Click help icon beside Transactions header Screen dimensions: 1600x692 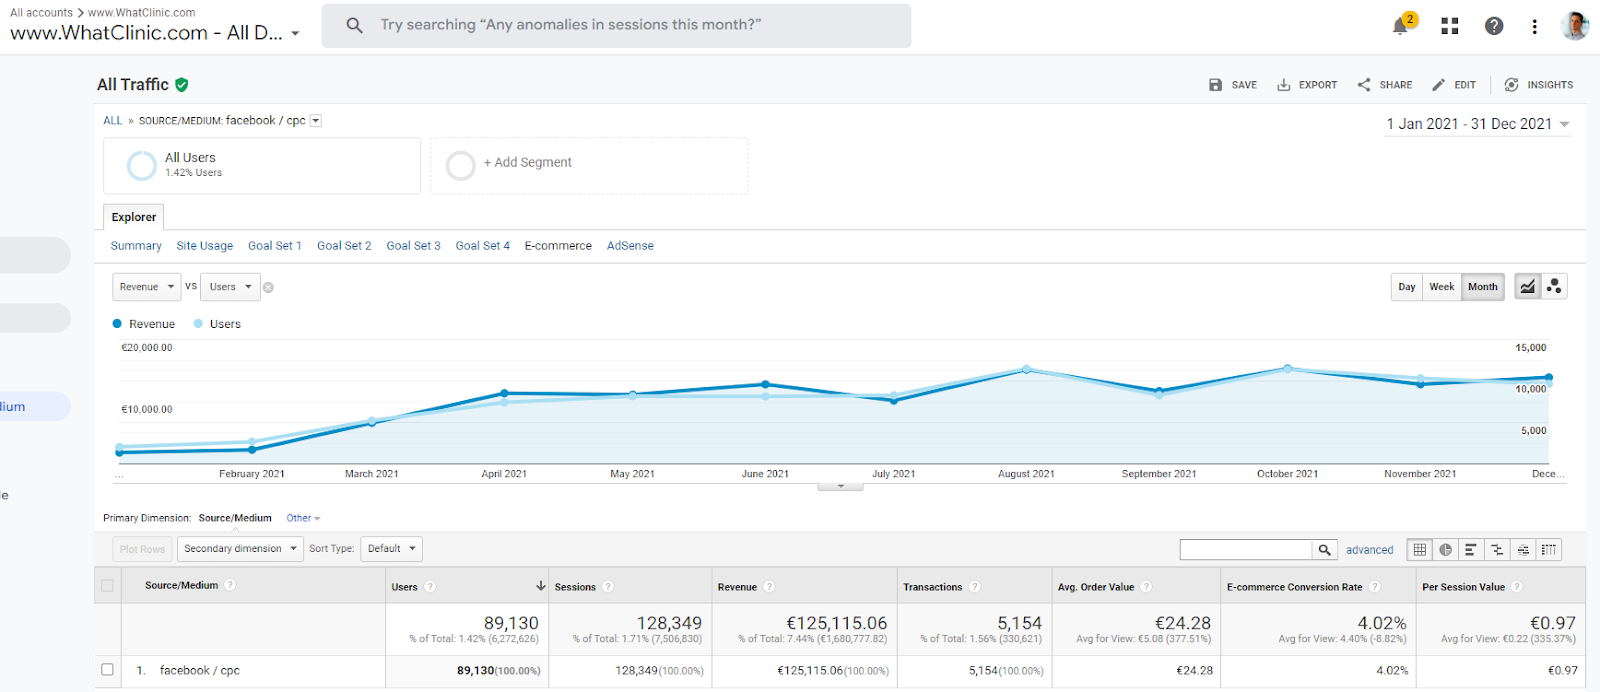[x=975, y=587]
